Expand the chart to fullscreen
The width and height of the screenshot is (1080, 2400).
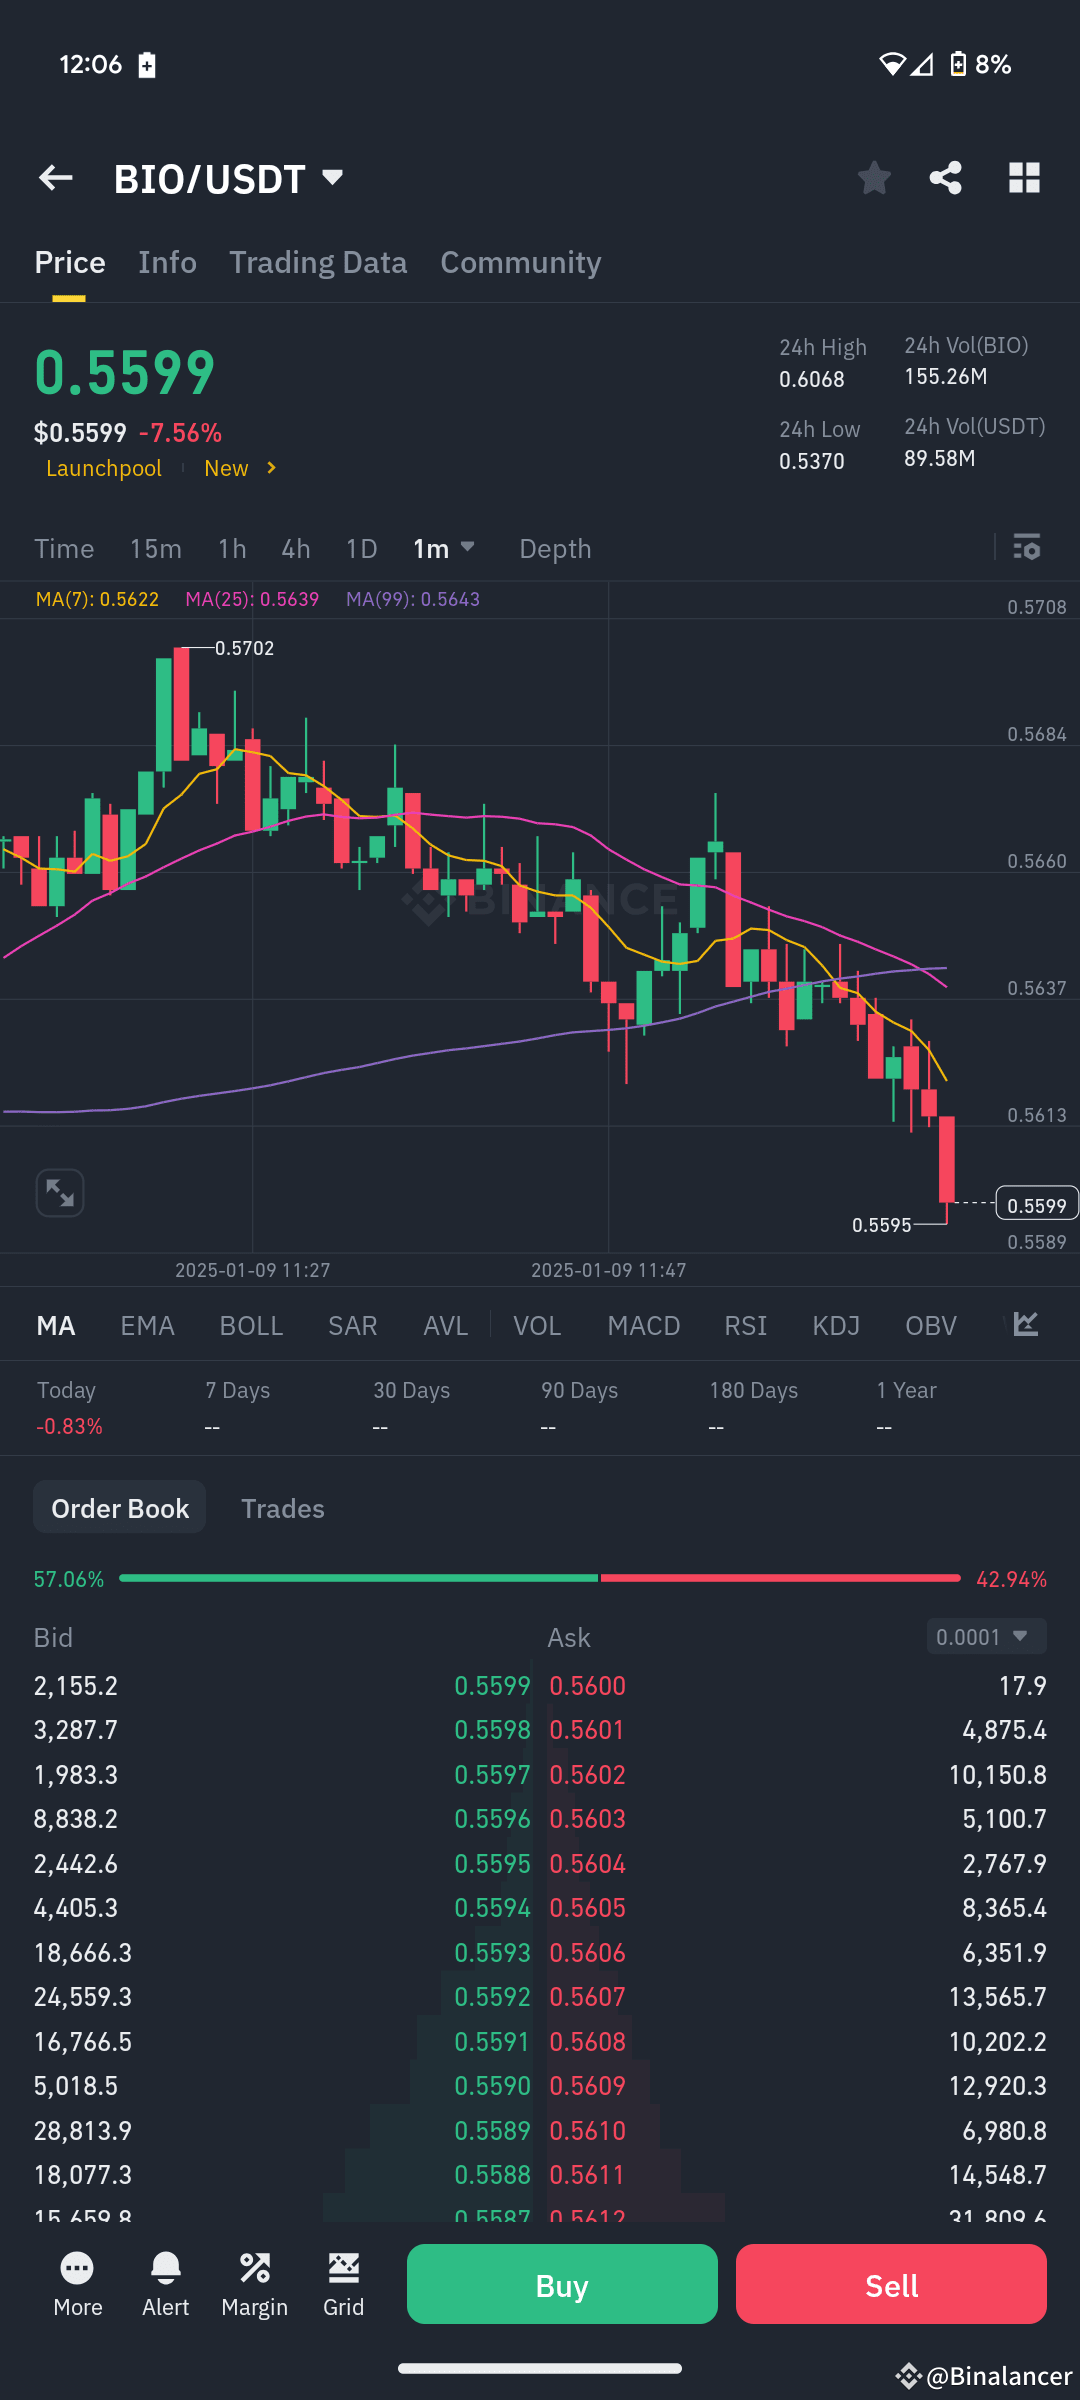pos(60,1193)
